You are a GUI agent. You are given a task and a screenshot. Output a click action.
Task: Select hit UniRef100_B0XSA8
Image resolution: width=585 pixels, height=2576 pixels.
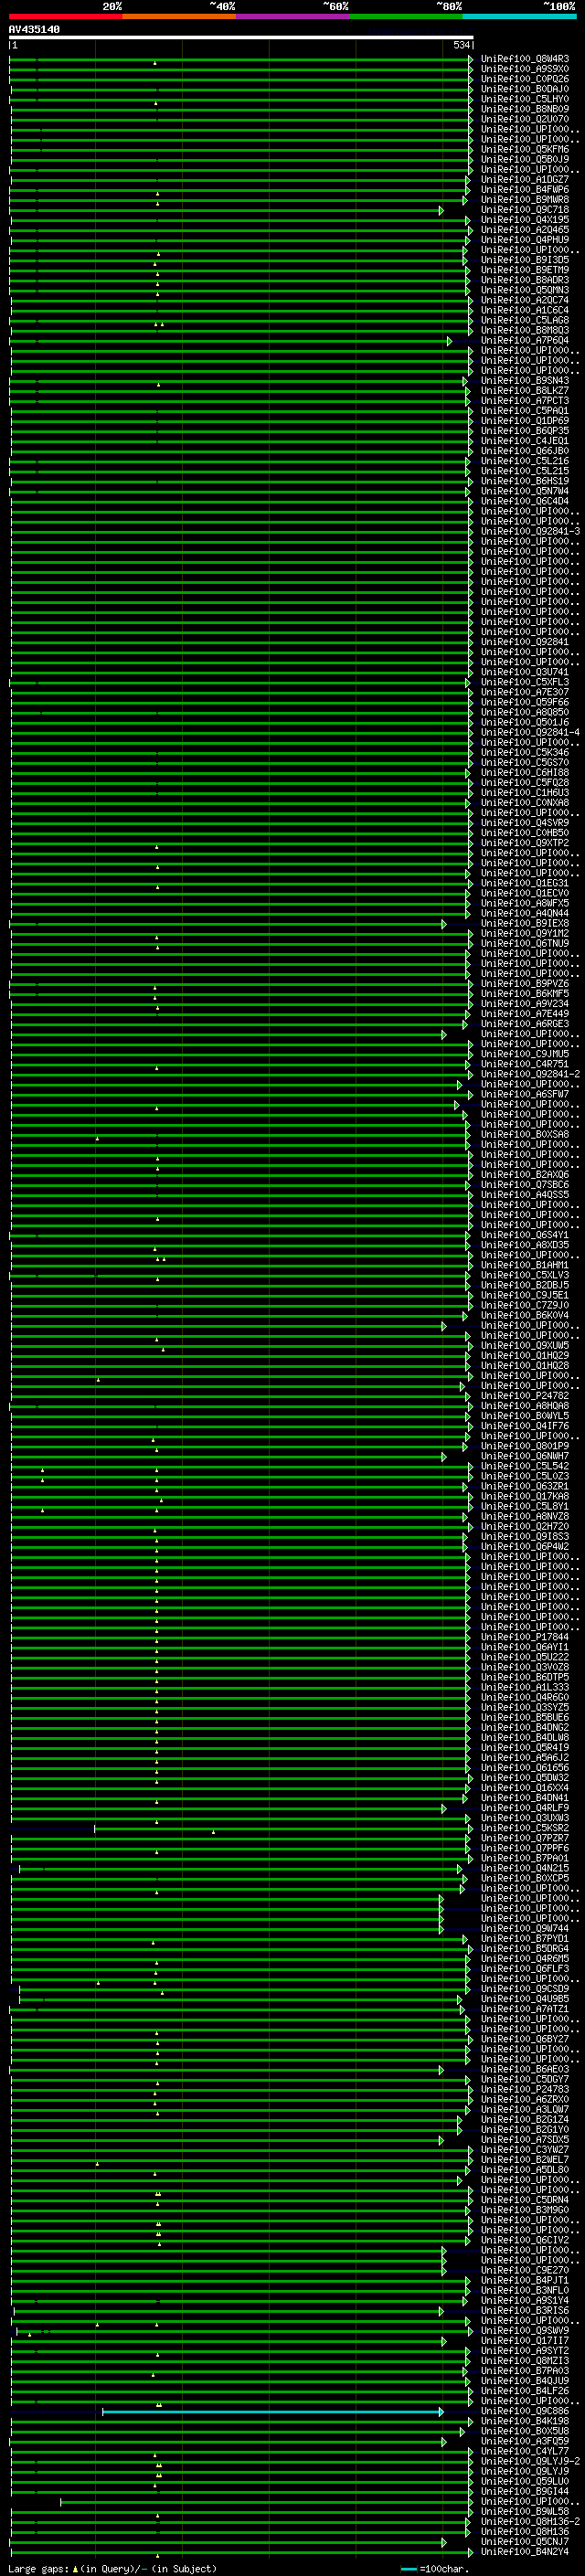pyautogui.click(x=525, y=1134)
